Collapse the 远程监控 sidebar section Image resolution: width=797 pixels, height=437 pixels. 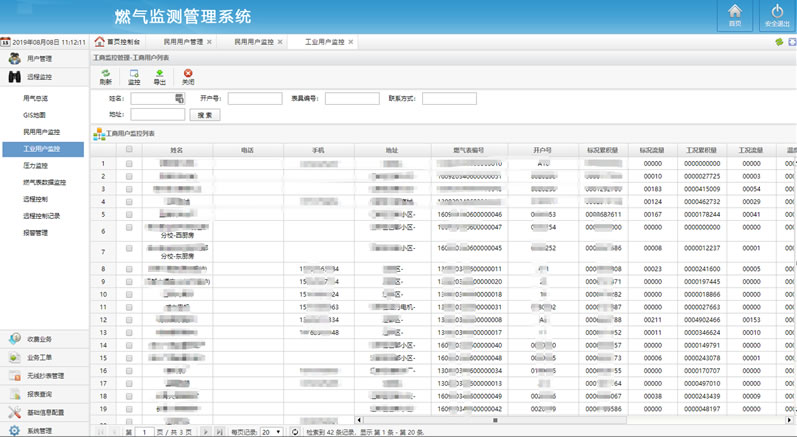(45, 77)
